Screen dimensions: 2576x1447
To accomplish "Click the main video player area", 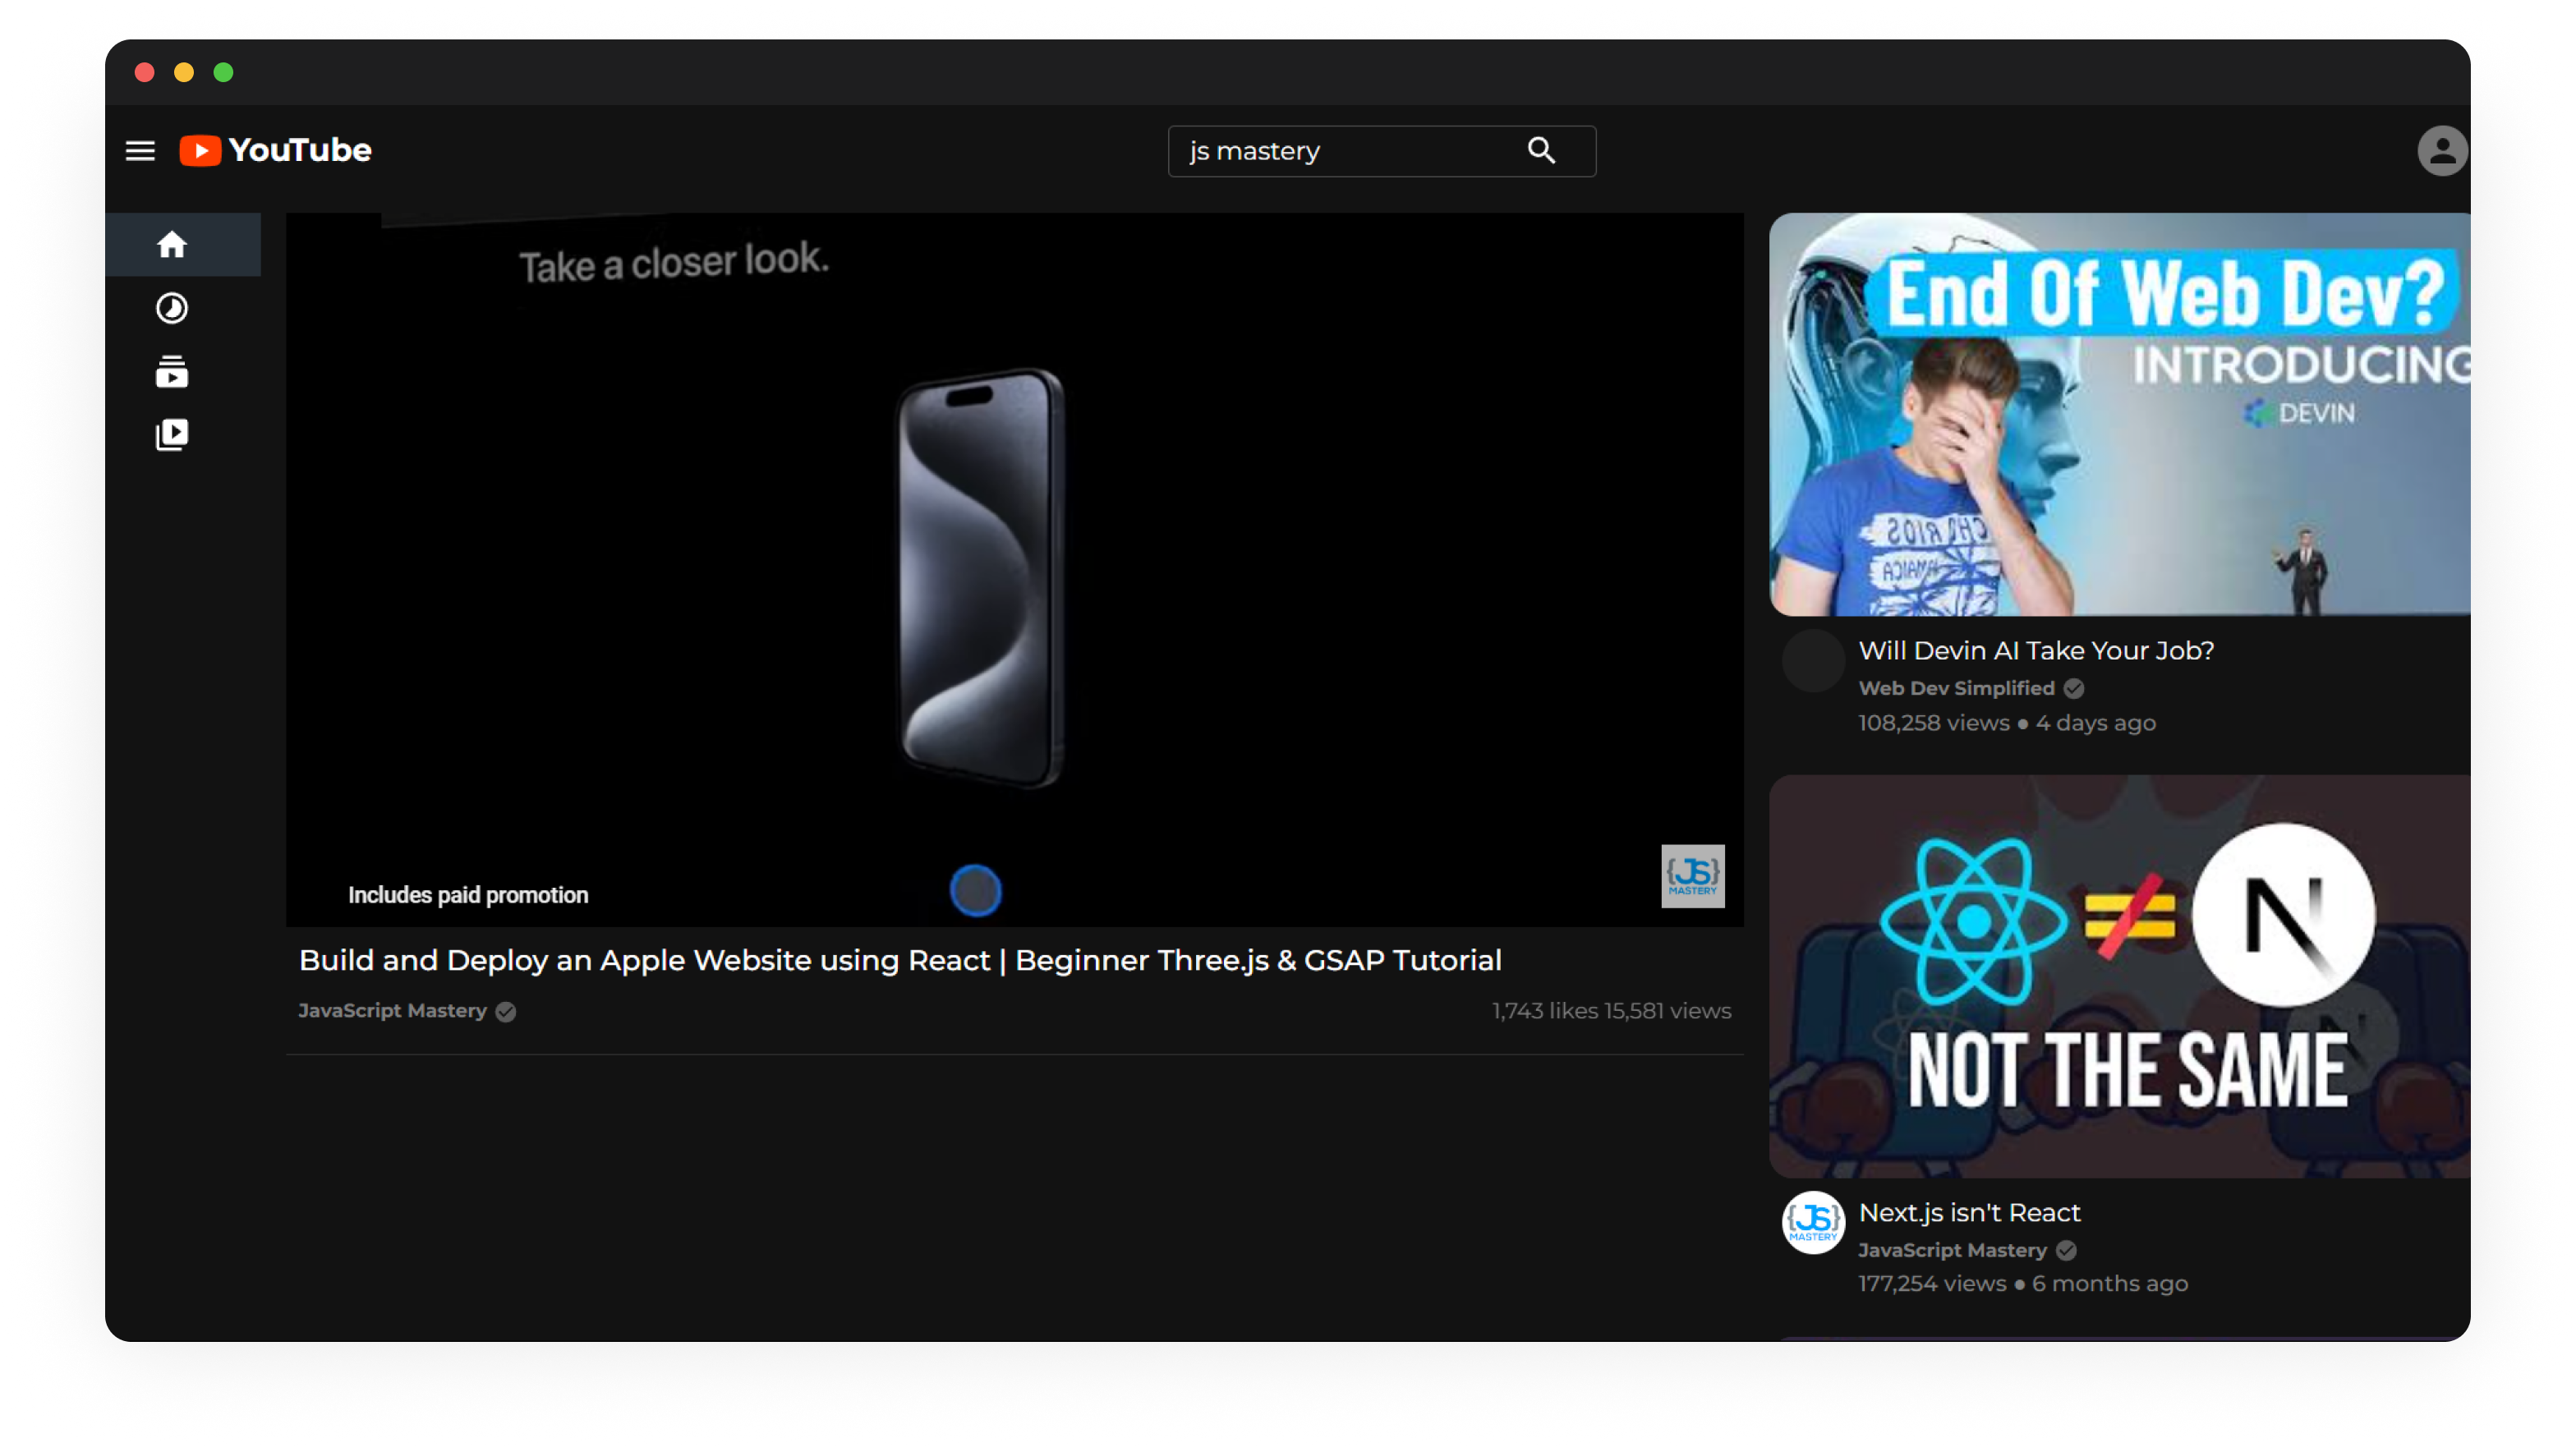I will pos(1014,569).
